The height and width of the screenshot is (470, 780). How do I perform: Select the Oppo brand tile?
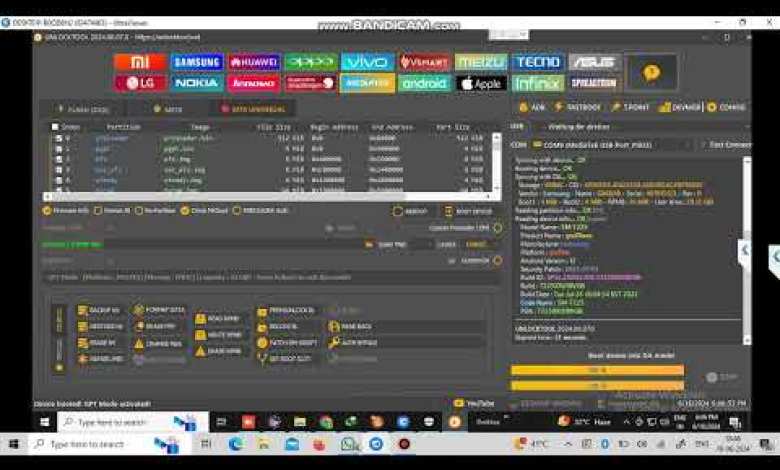[x=311, y=62]
